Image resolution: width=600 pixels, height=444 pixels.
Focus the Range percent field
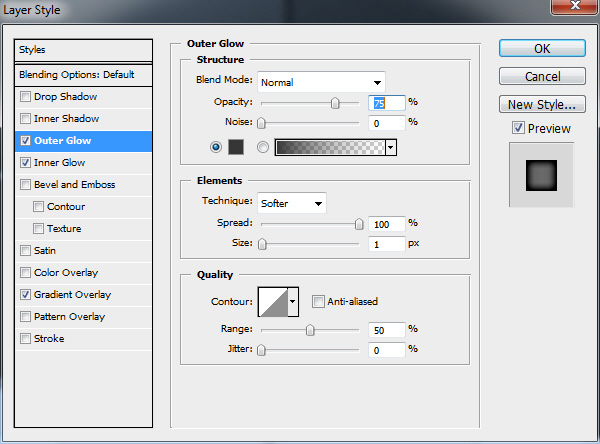[x=386, y=330]
